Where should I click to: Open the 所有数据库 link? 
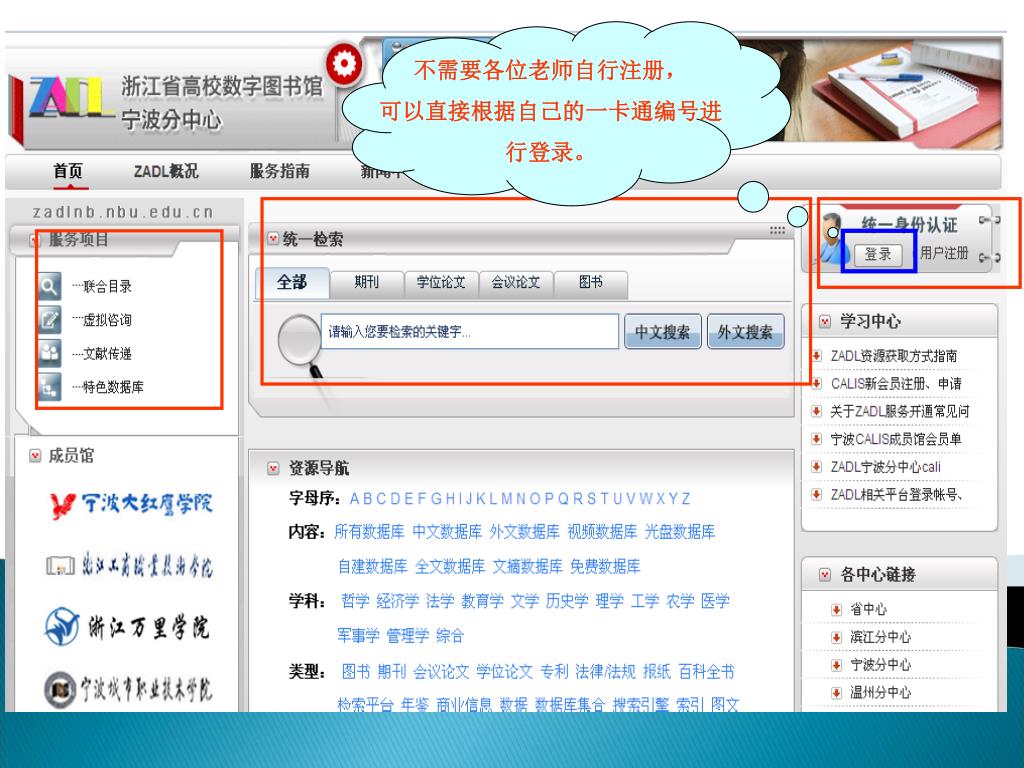[369, 532]
